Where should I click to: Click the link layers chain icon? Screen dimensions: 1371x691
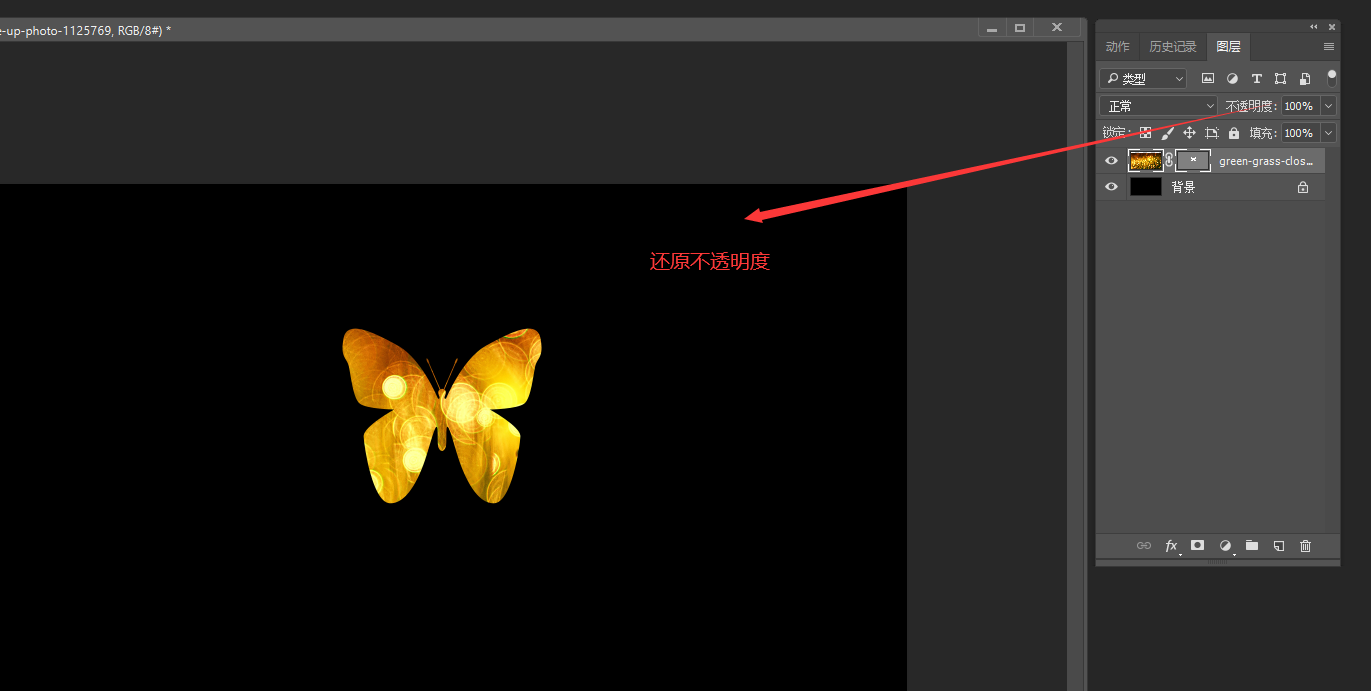(1144, 546)
